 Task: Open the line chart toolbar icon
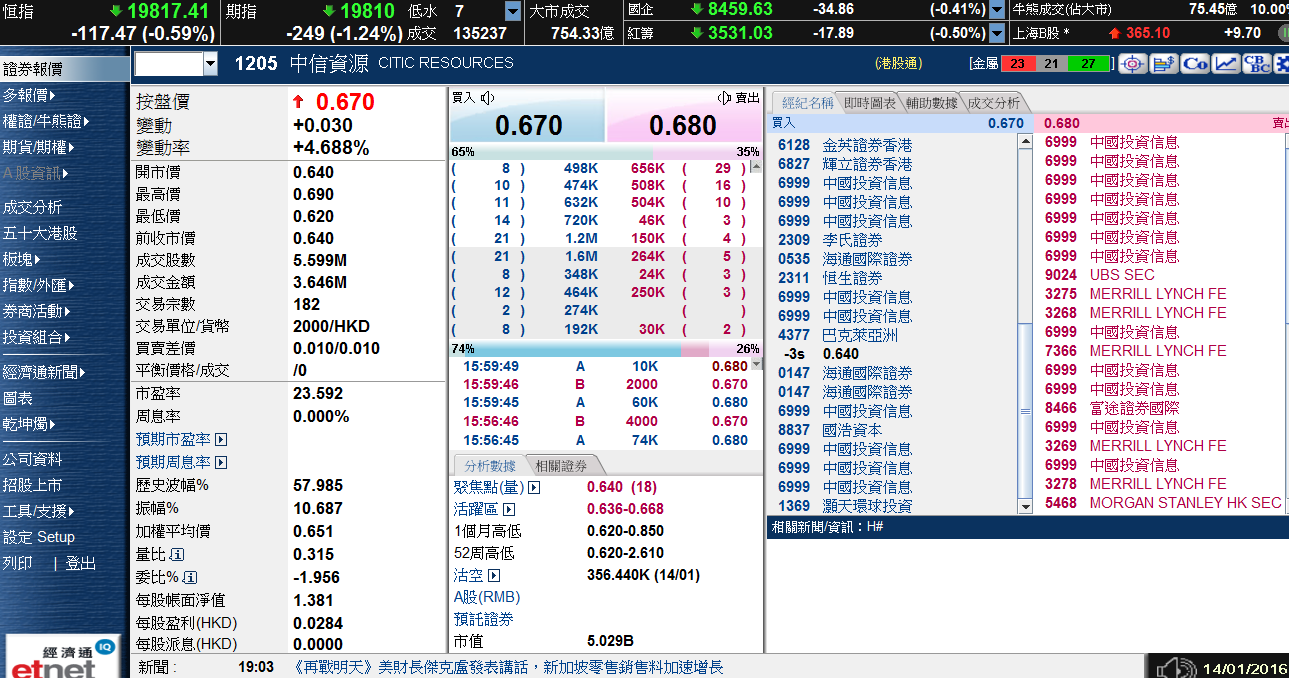pyautogui.click(x=1225, y=64)
